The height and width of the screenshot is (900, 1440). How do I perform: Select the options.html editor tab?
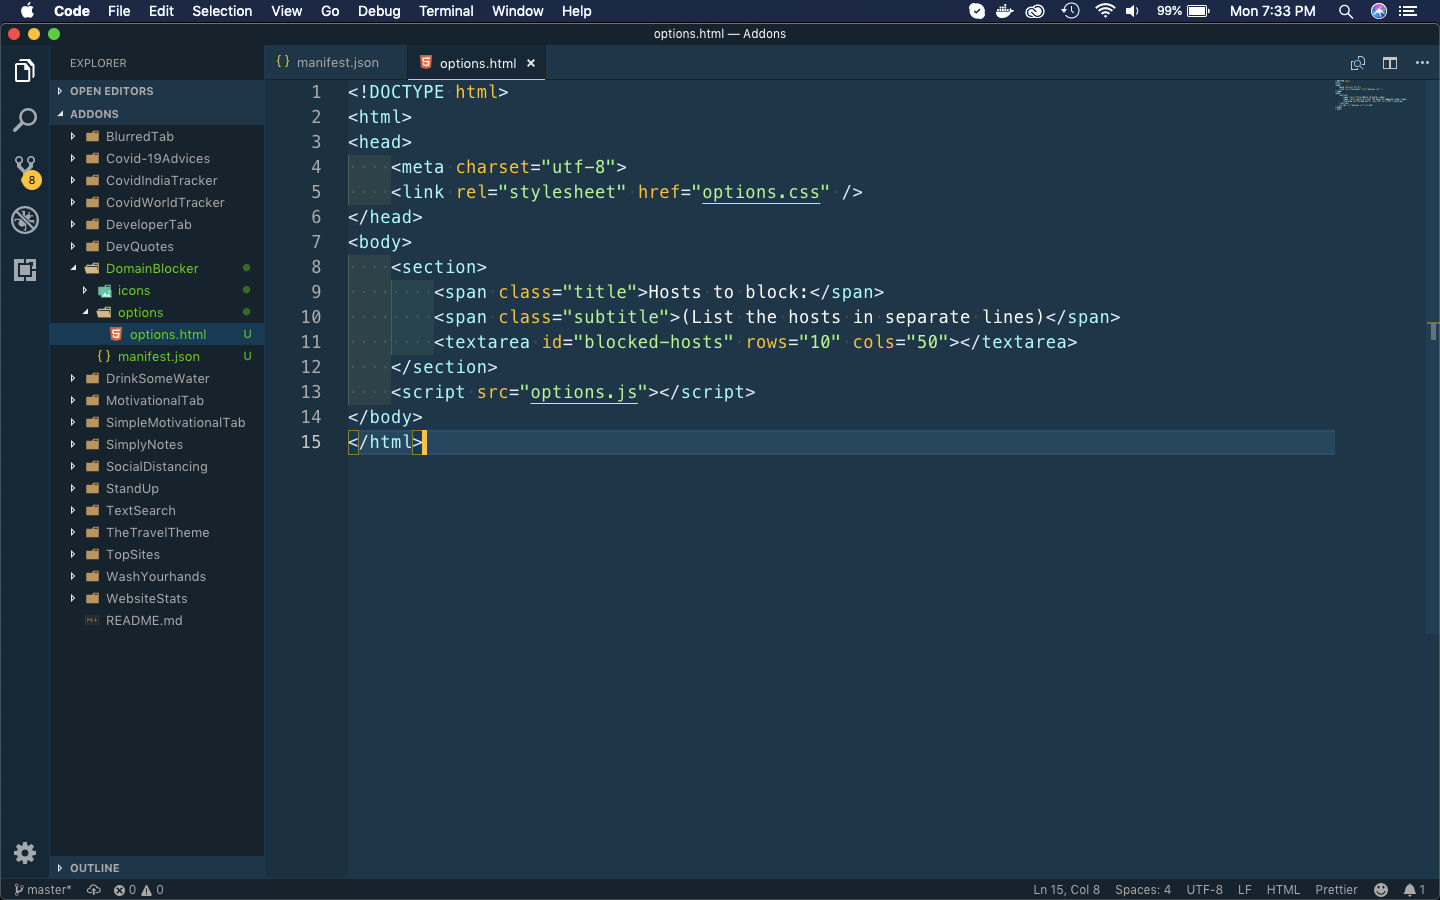(x=477, y=63)
